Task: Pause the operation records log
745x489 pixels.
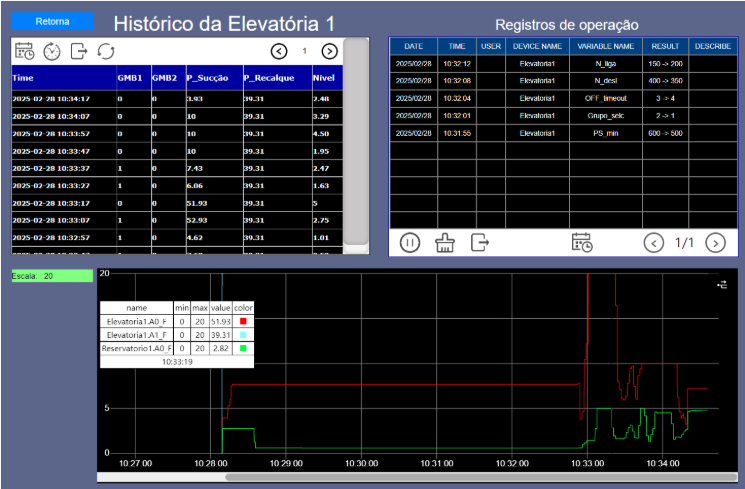Action: click(x=410, y=242)
